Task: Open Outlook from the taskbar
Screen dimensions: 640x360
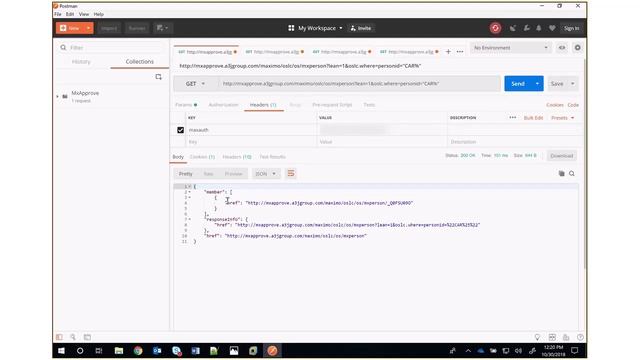Action: [x=157, y=351]
